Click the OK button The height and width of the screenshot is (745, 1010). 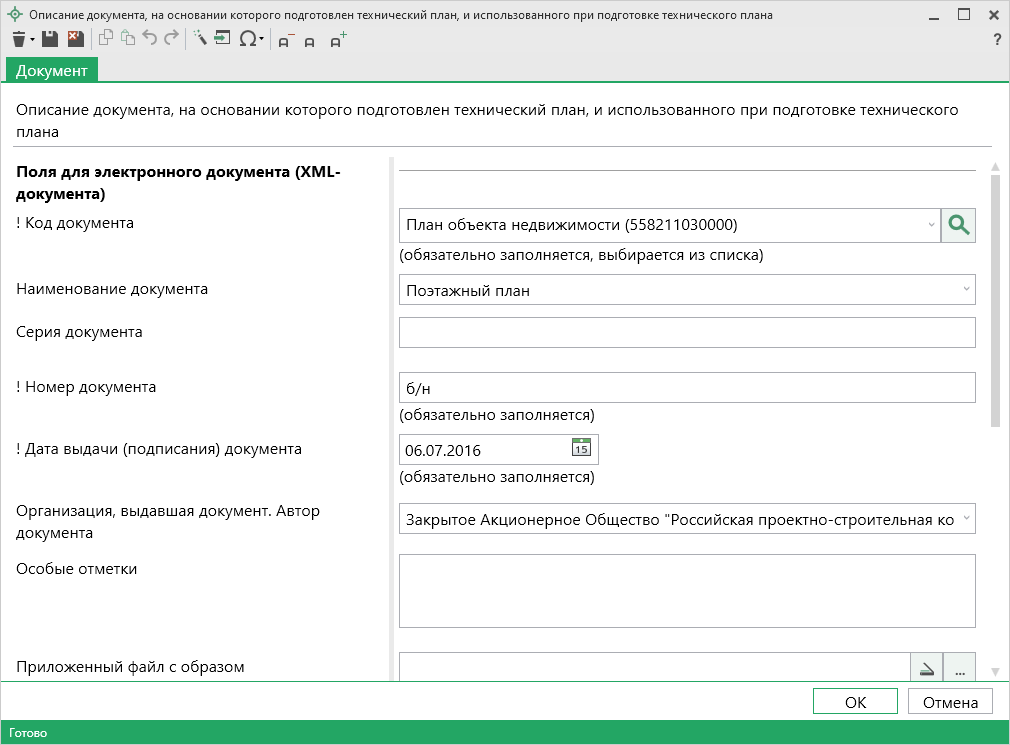tap(855, 702)
